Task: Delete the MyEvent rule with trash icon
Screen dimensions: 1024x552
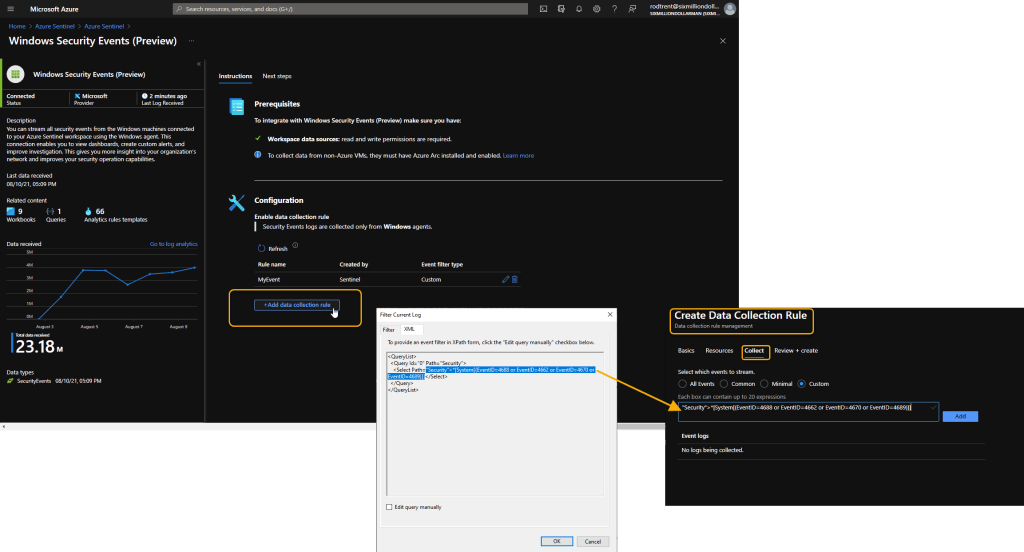Action: pyautogui.click(x=515, y=280)
